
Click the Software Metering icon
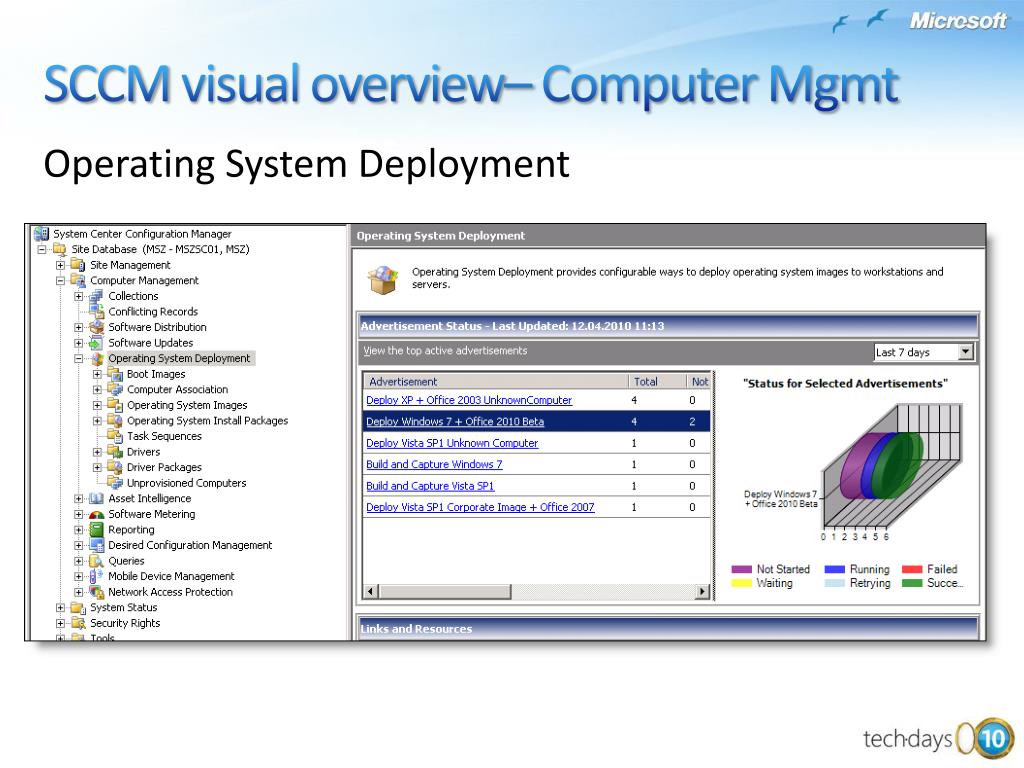coord(97,514)
